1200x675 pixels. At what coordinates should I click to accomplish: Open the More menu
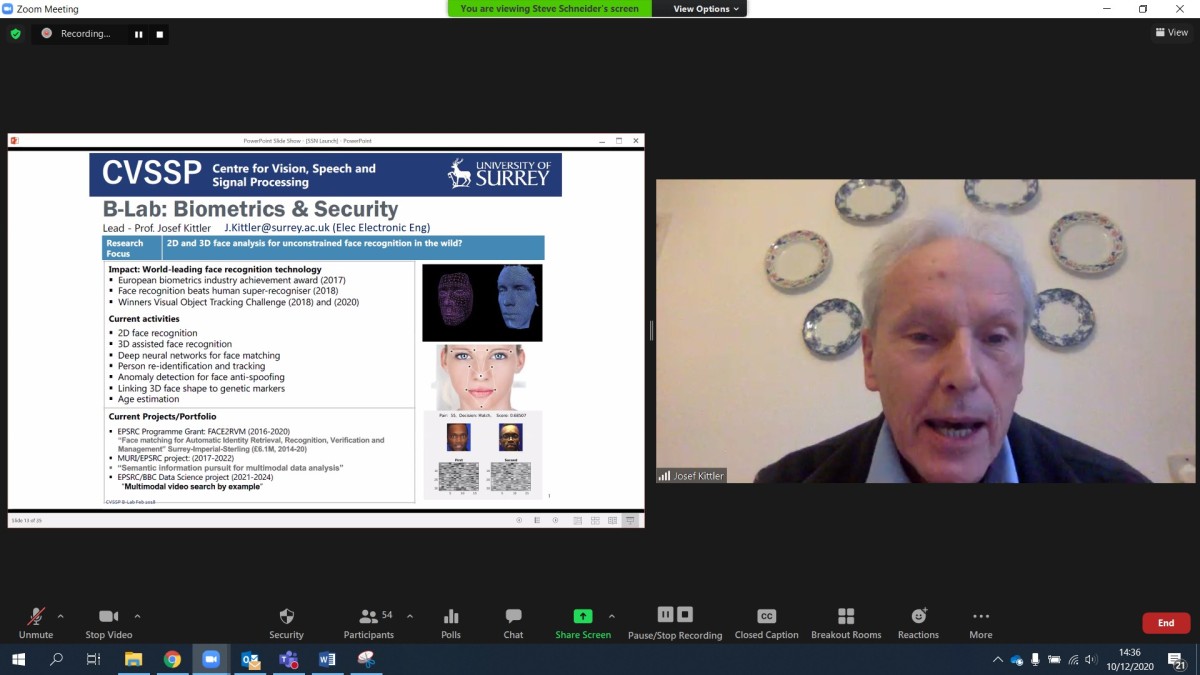(980, 617)
